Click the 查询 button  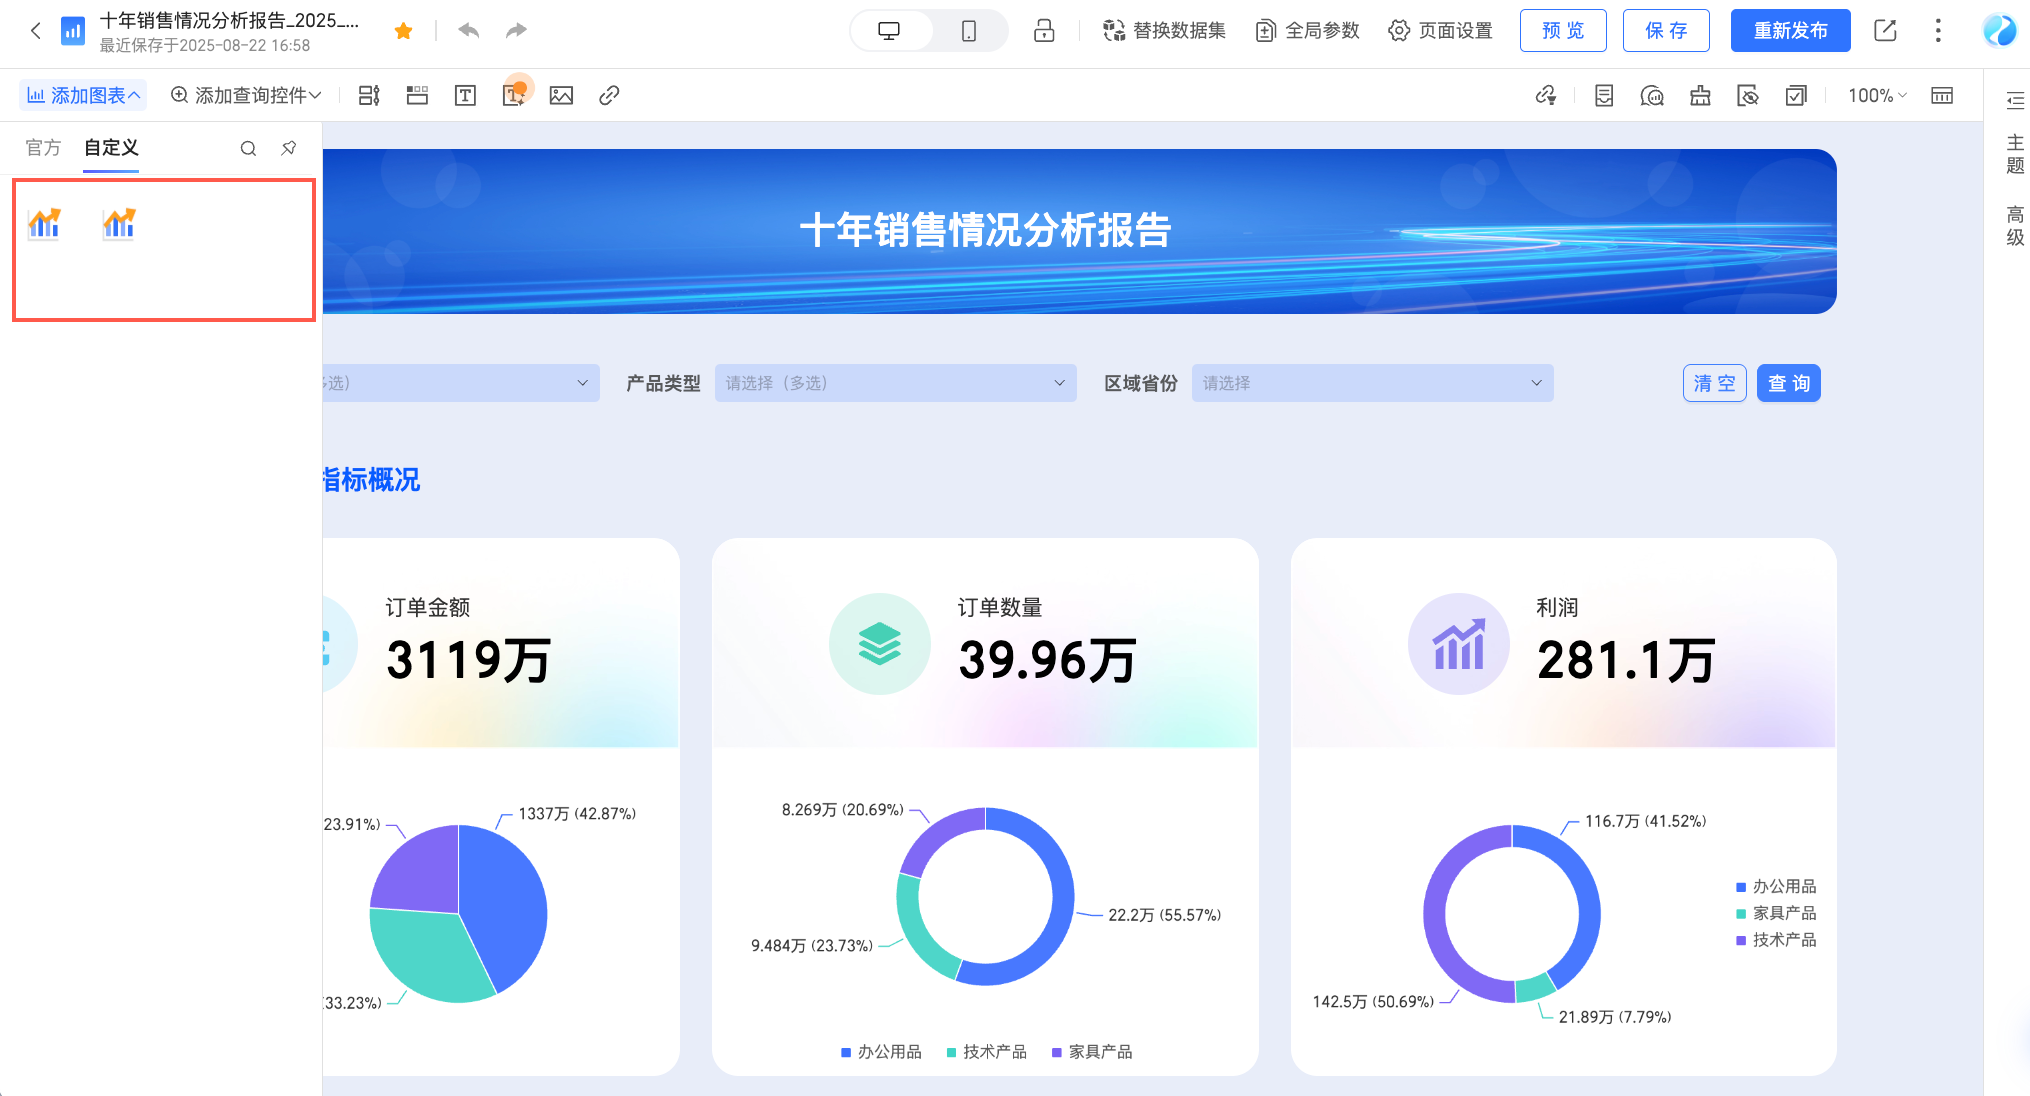(x=1788, y=383)
